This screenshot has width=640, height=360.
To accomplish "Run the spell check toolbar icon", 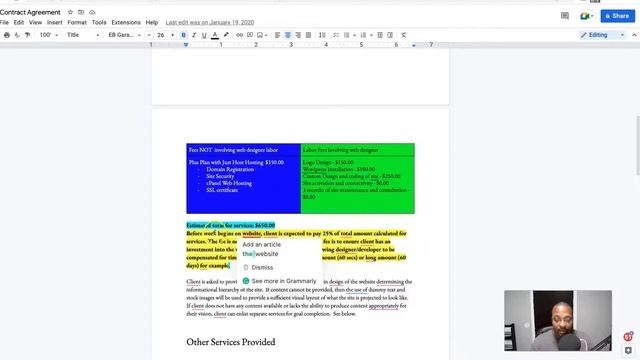I will (17, 35).
